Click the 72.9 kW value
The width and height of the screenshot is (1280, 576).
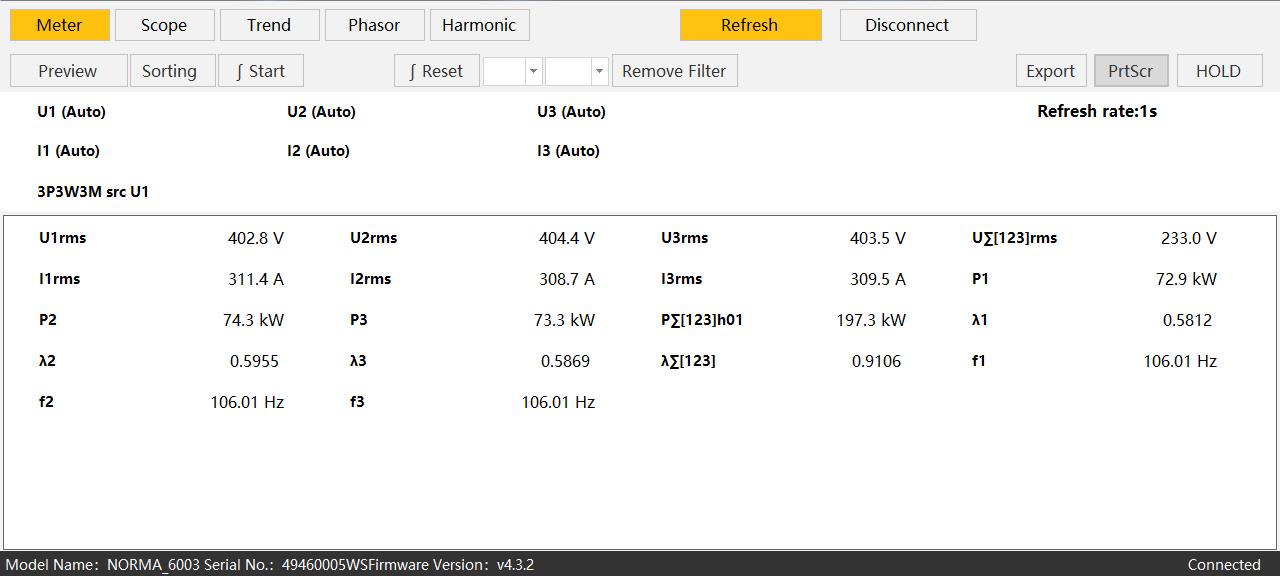pos(1186,279)
